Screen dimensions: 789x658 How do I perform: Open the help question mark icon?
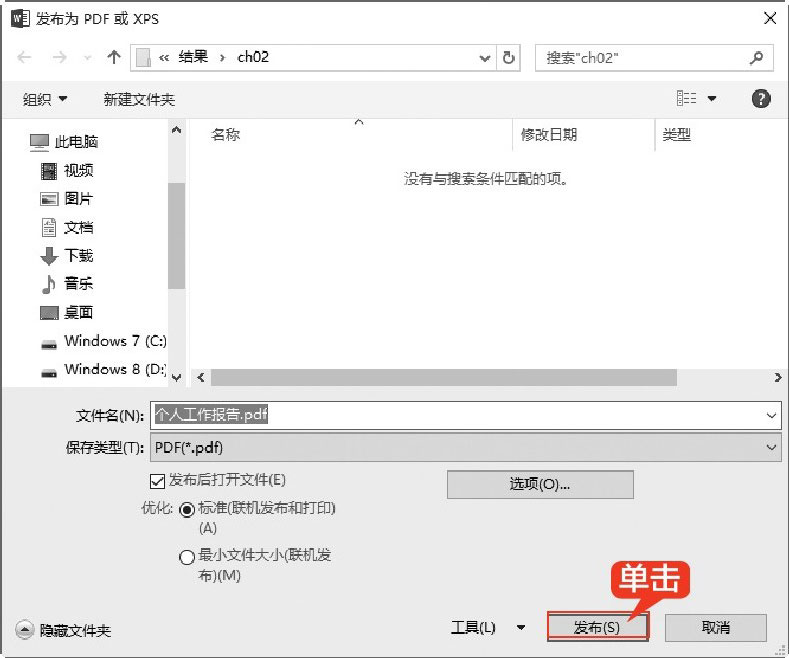tap(761, 99)
